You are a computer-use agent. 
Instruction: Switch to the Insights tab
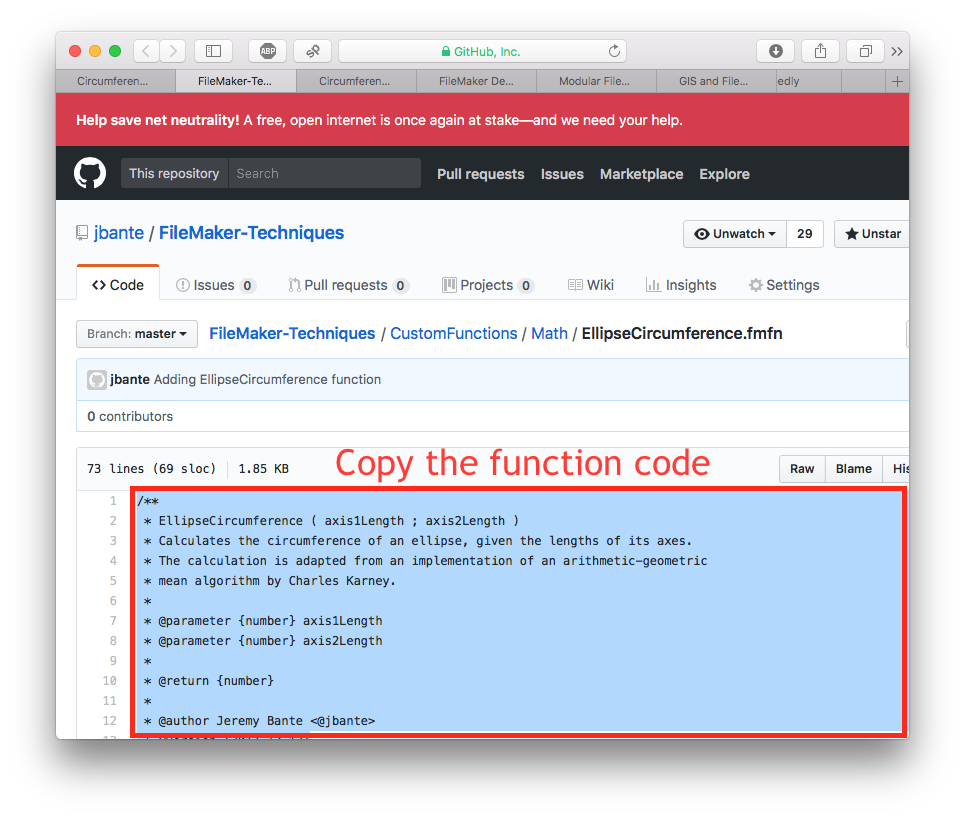(x=681, y=285)
